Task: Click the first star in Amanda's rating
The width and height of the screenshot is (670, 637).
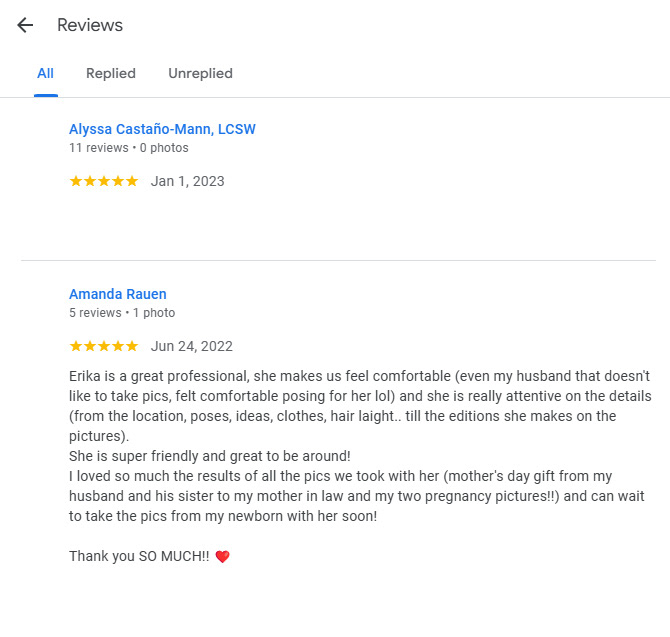Action: pos(76,346)
